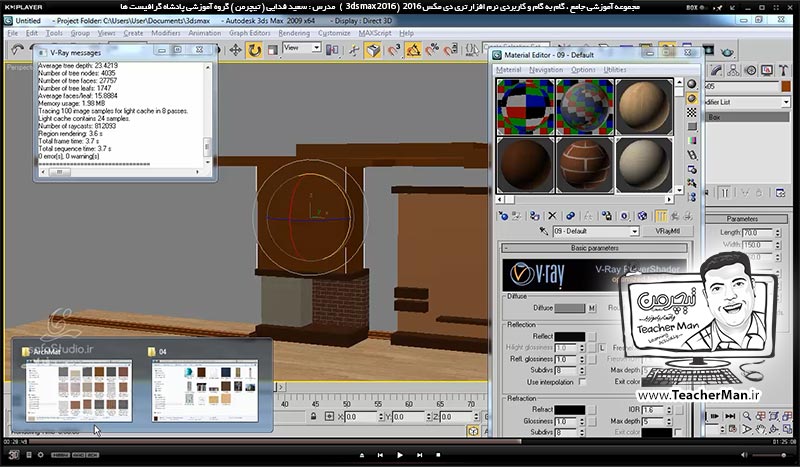
Task: Open the MAXScript menu
Action: pyautogui.click(x=375, y=33)
